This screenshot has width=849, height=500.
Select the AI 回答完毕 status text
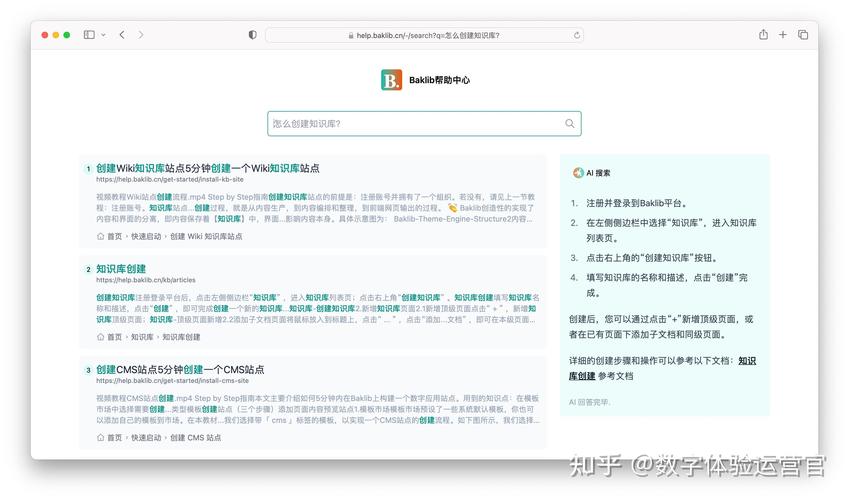[x=589, y=402]
